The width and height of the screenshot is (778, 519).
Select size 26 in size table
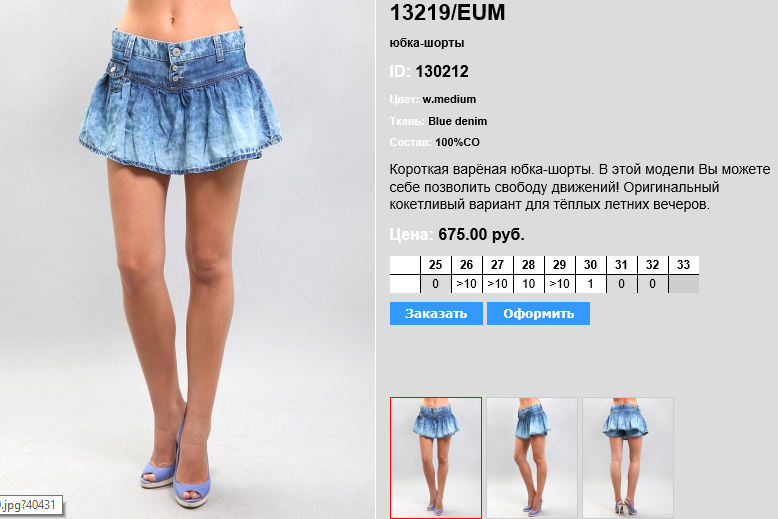466,265
